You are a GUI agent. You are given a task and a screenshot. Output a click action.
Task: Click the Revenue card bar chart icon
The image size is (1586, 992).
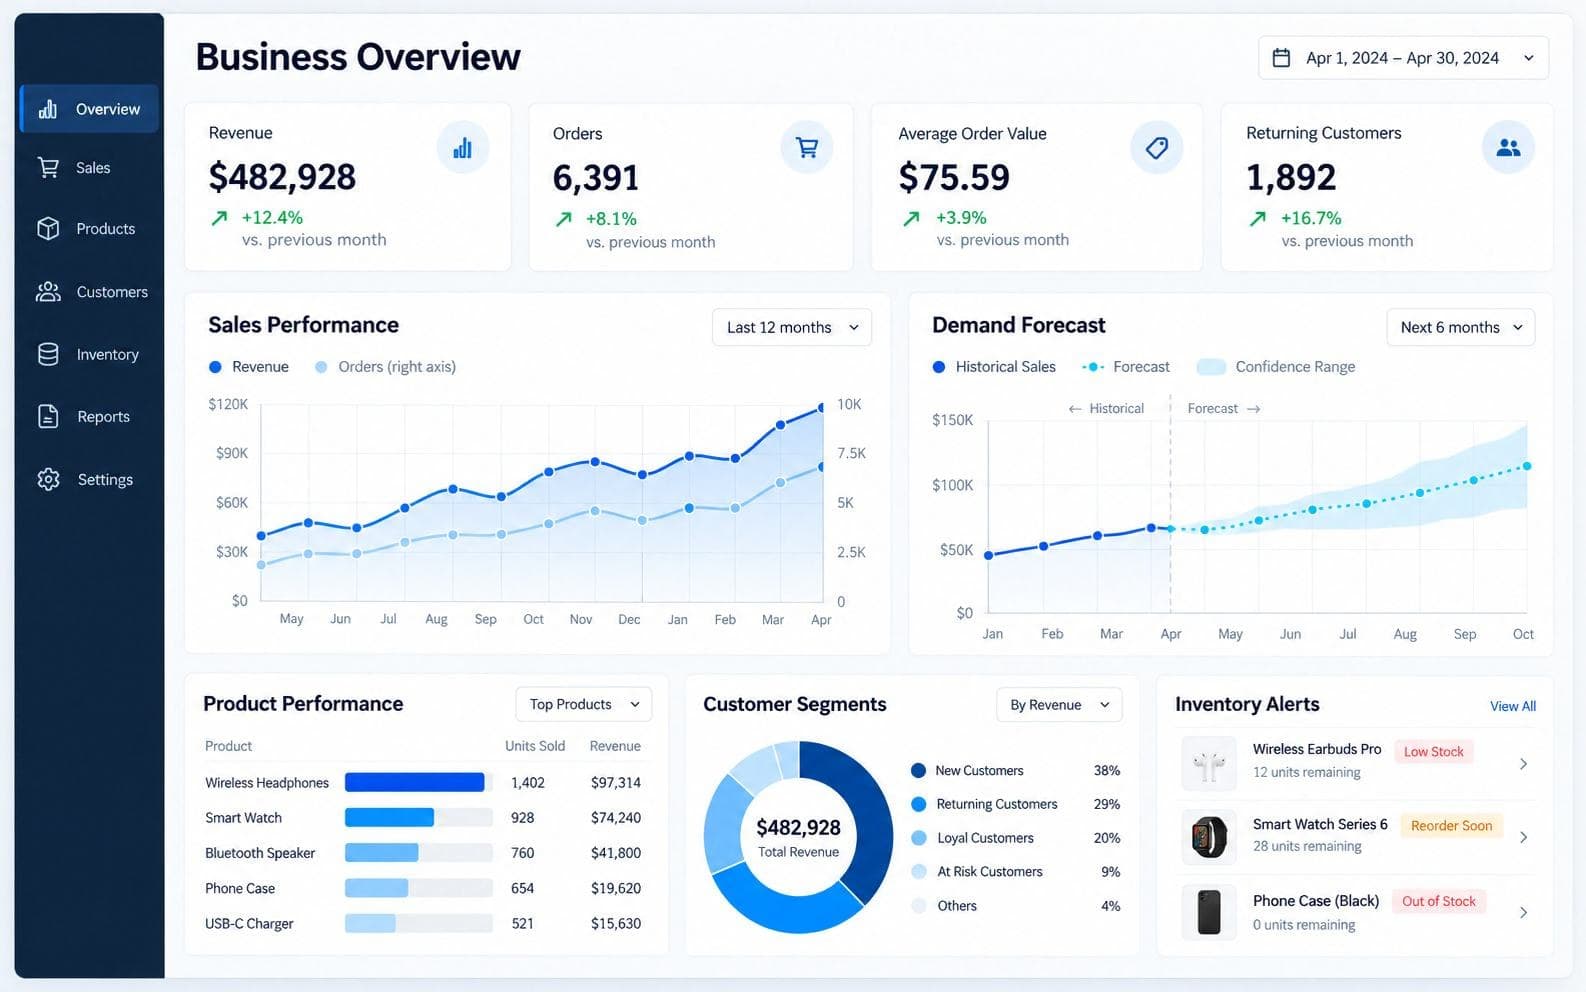(462, 148)
